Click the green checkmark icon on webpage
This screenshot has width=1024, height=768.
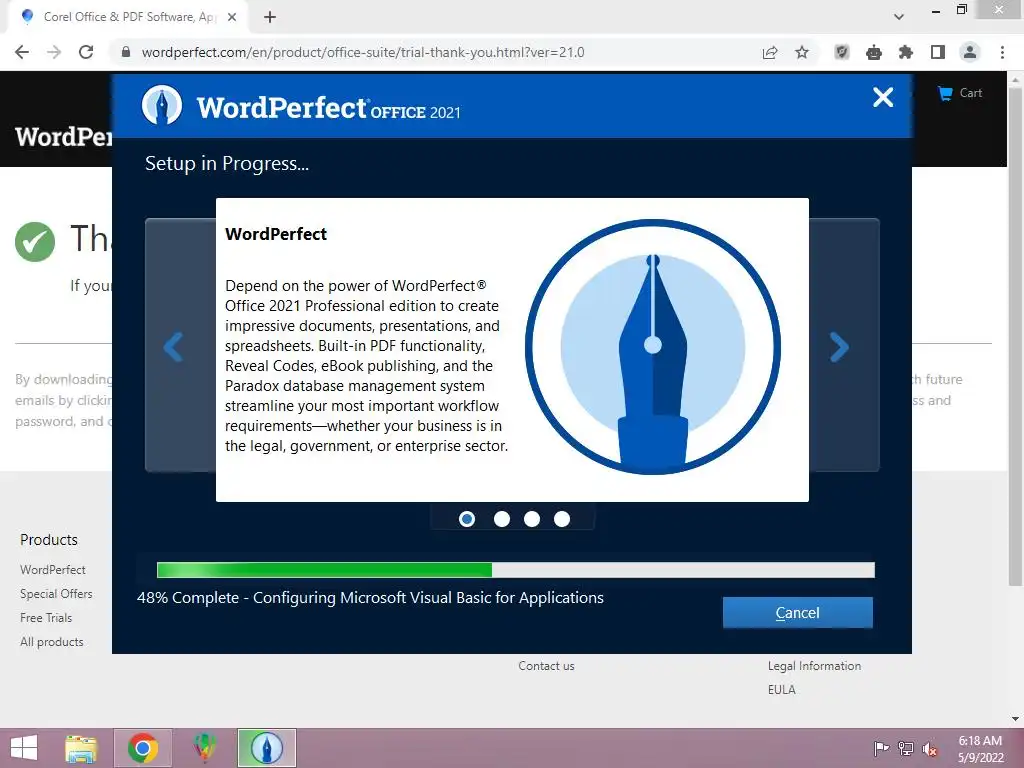point(35,242)
